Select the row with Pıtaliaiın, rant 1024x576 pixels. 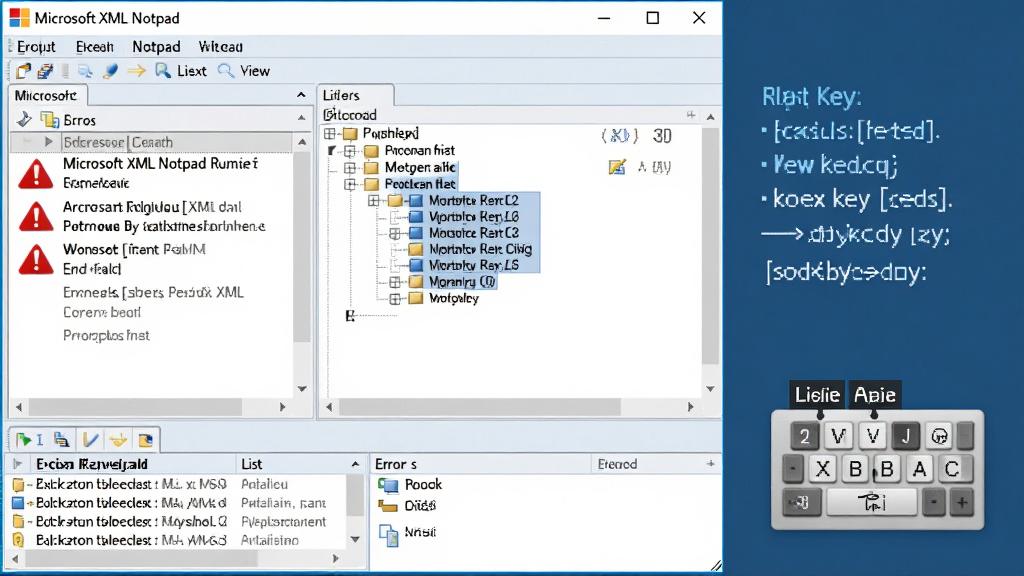click(176, 504)
